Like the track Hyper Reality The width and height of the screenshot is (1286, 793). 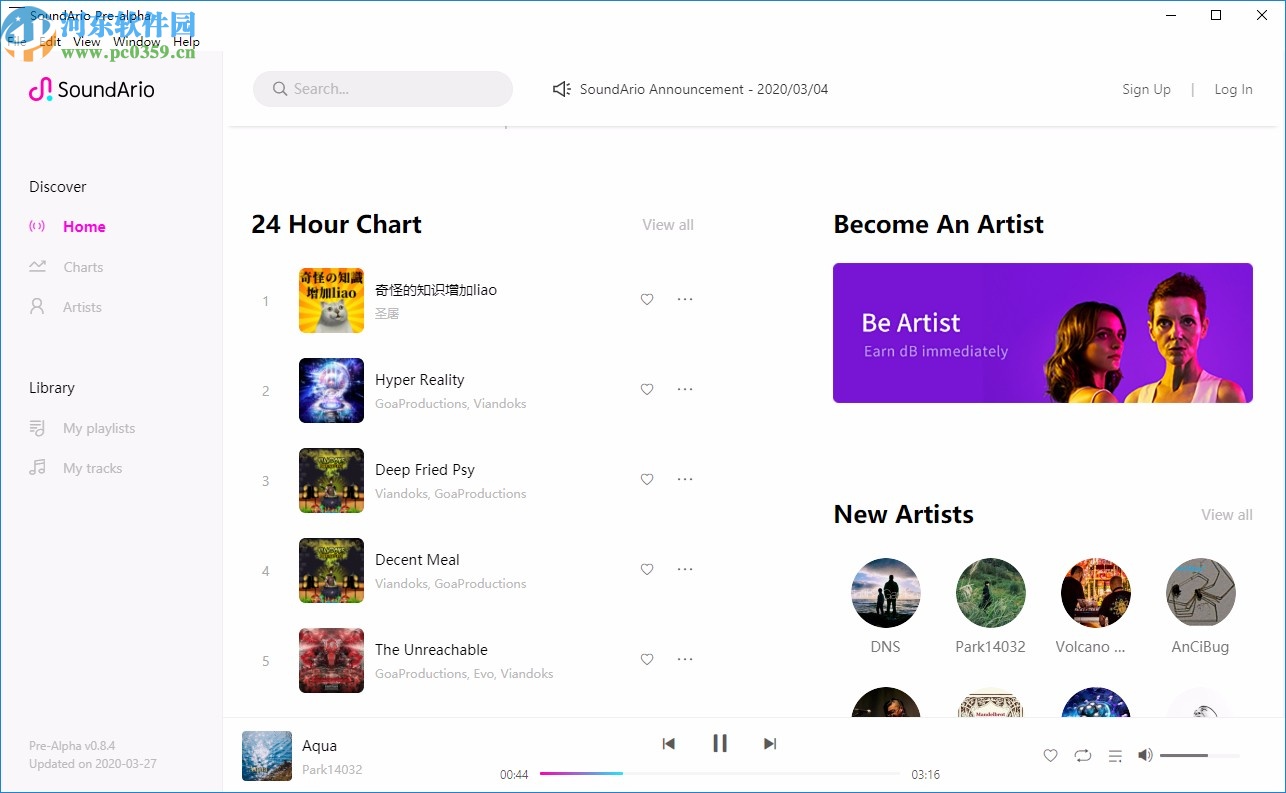(647, 389)
